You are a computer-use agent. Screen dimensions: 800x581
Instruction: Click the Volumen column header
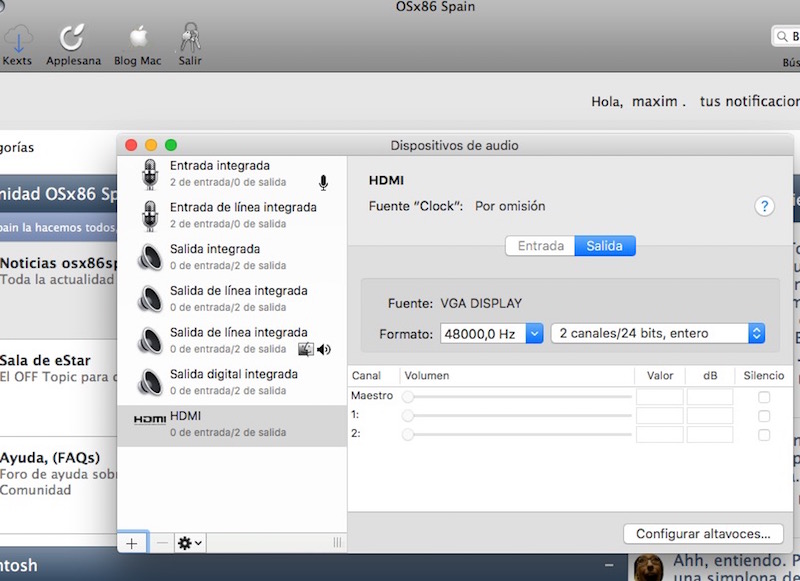point(427,375)
